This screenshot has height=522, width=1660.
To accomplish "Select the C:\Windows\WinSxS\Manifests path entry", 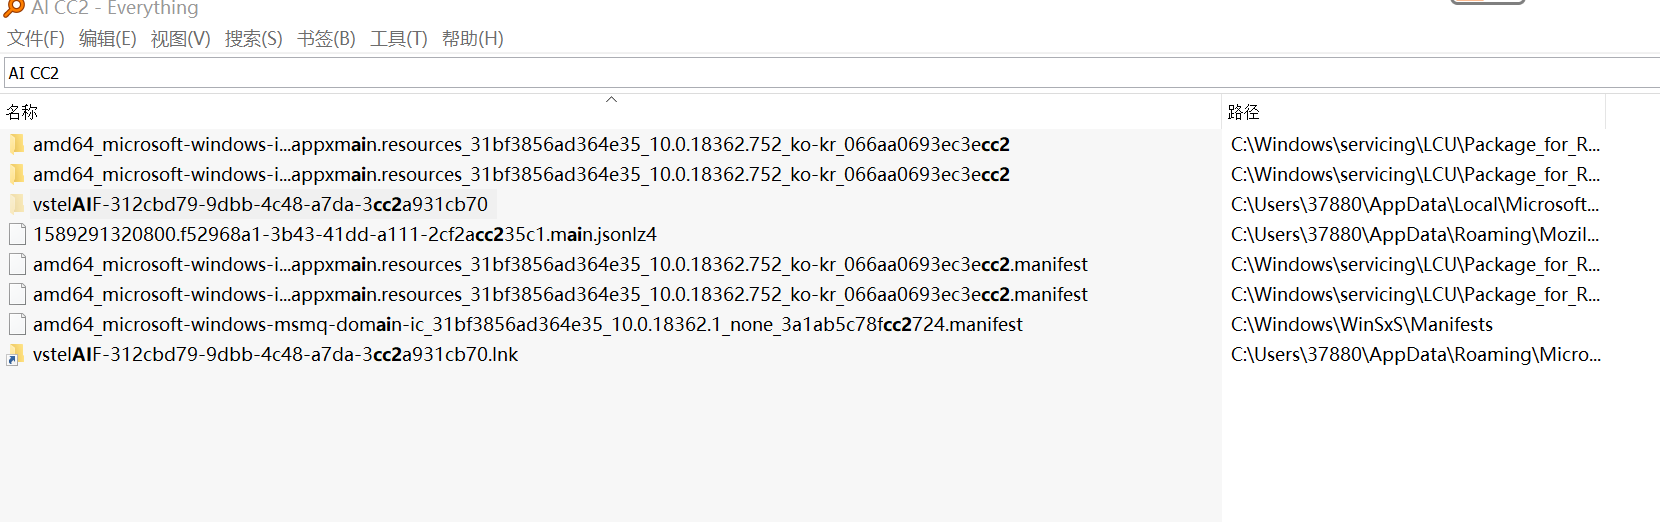I will click(x=1362, y=324).
